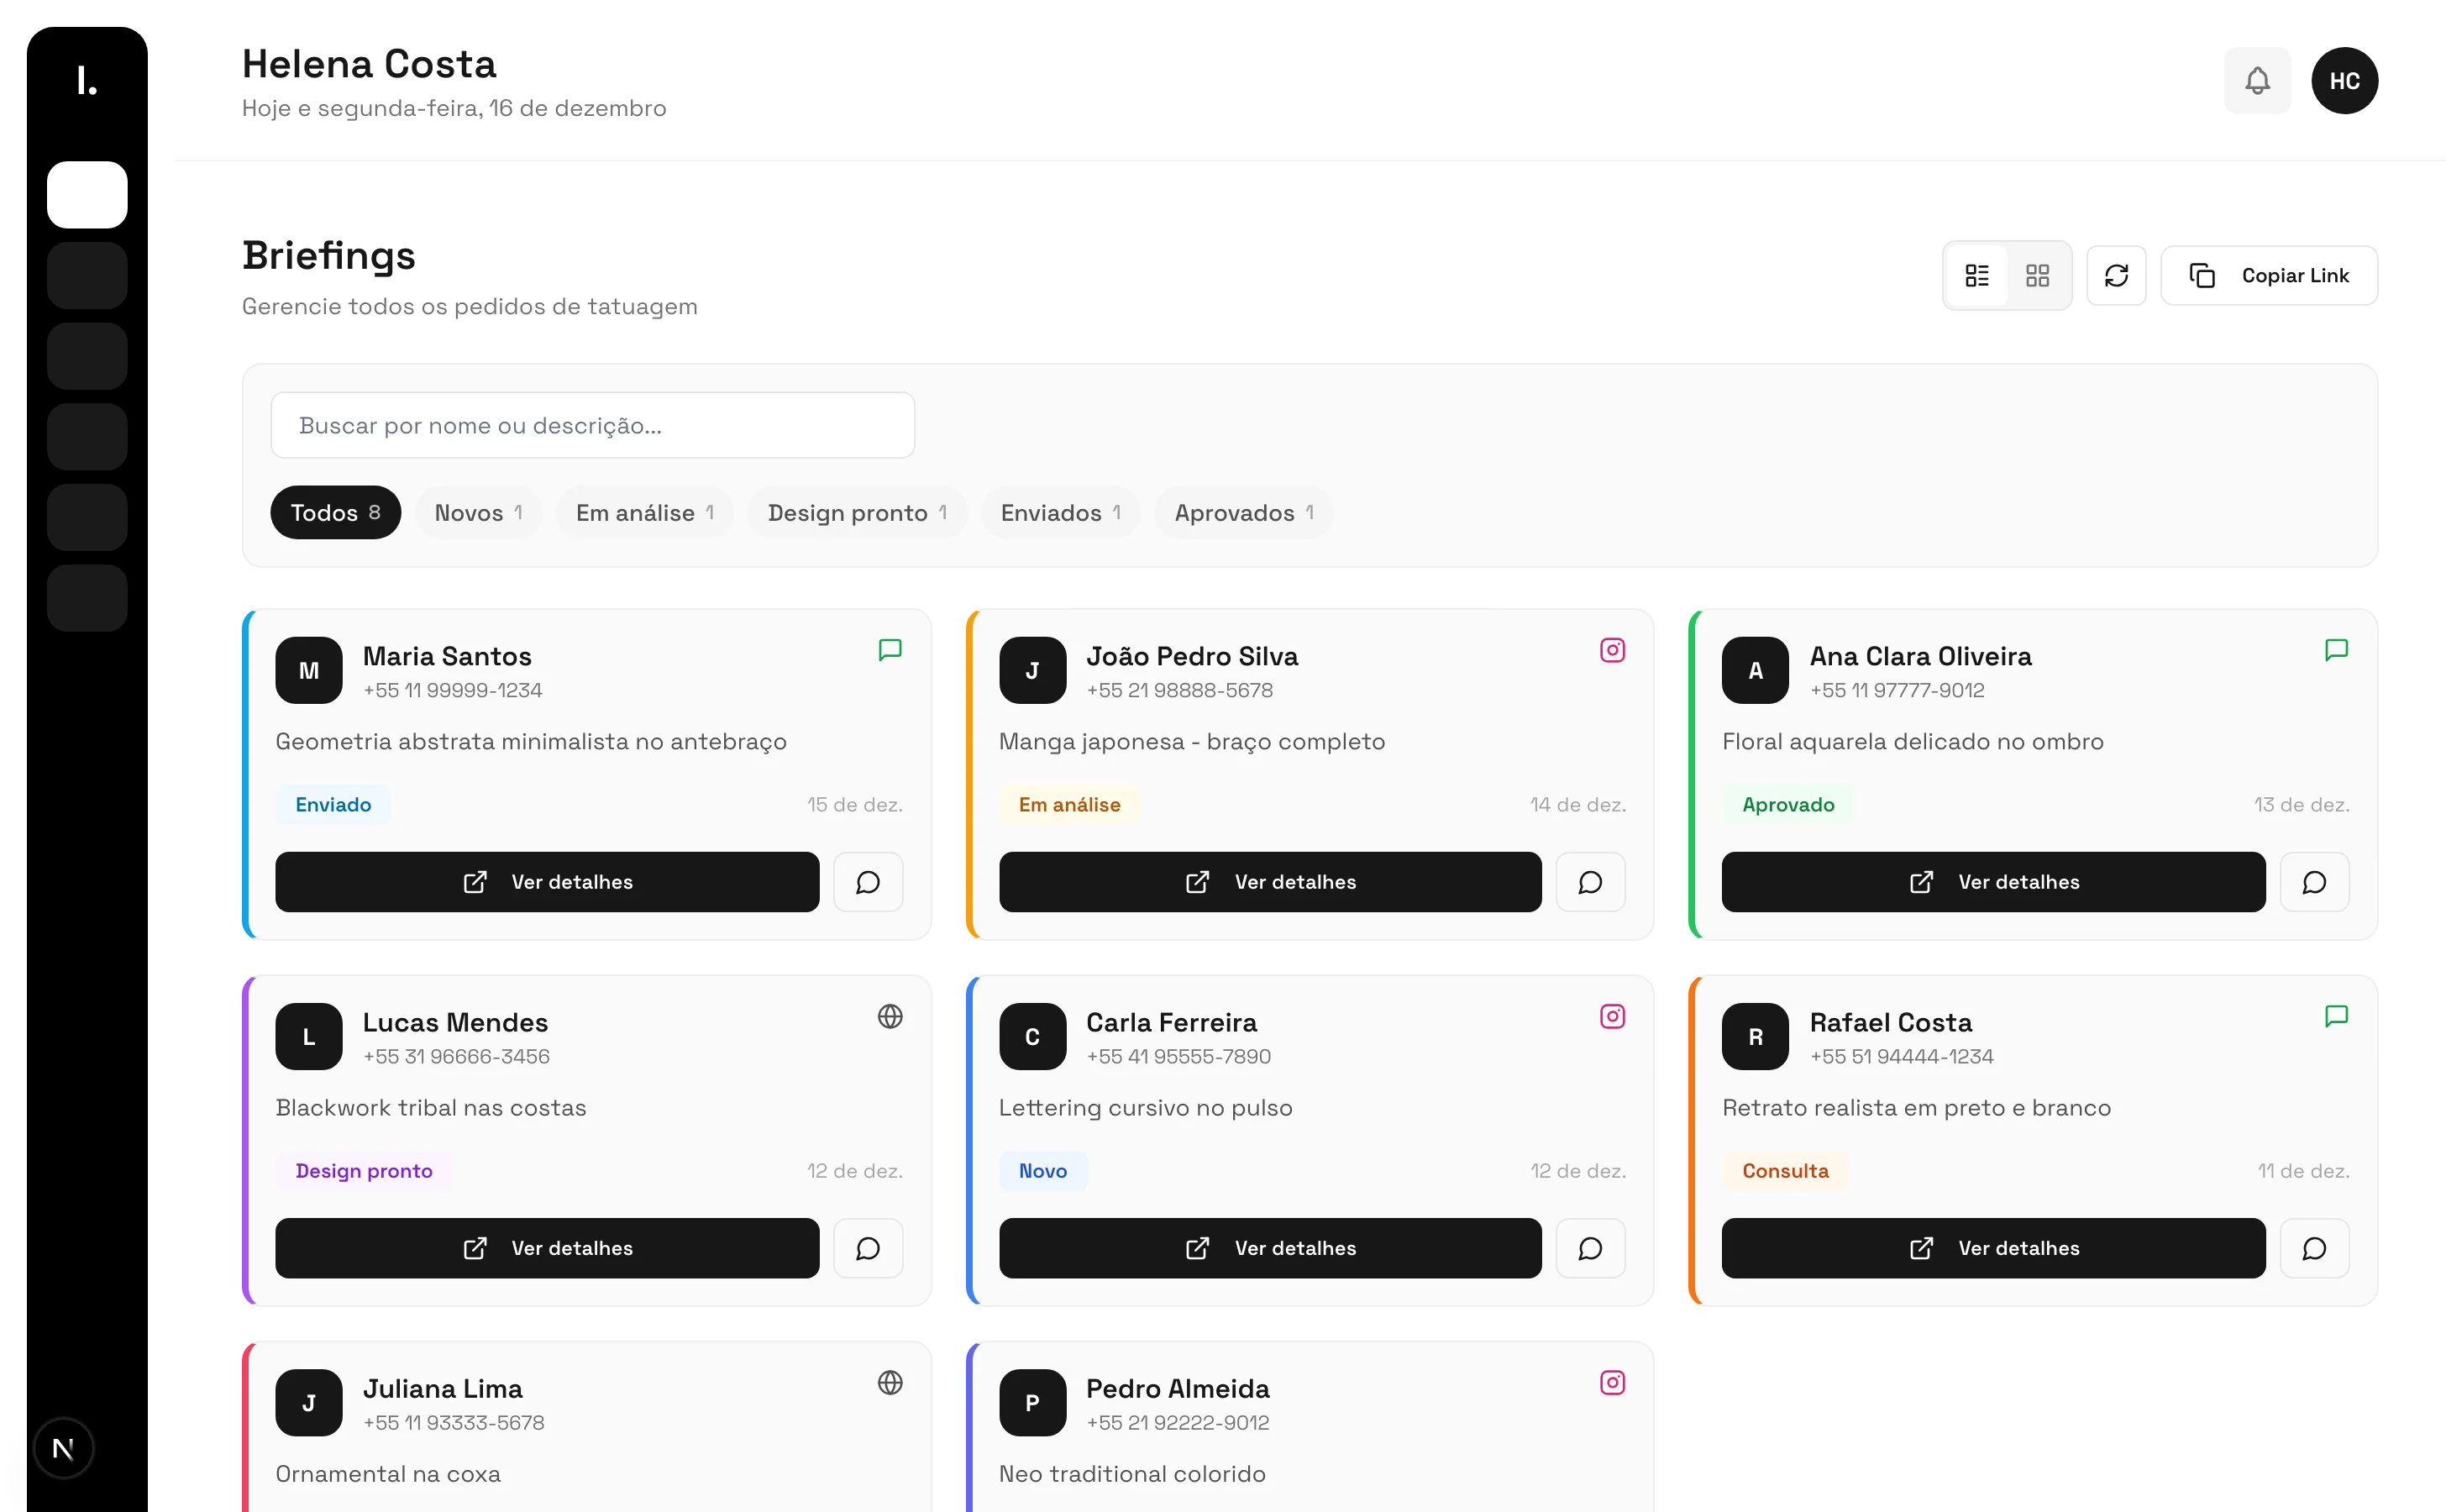Focus the search by name field
This screenshot has height=1512, width=2446.
click(x=592, y=425)
